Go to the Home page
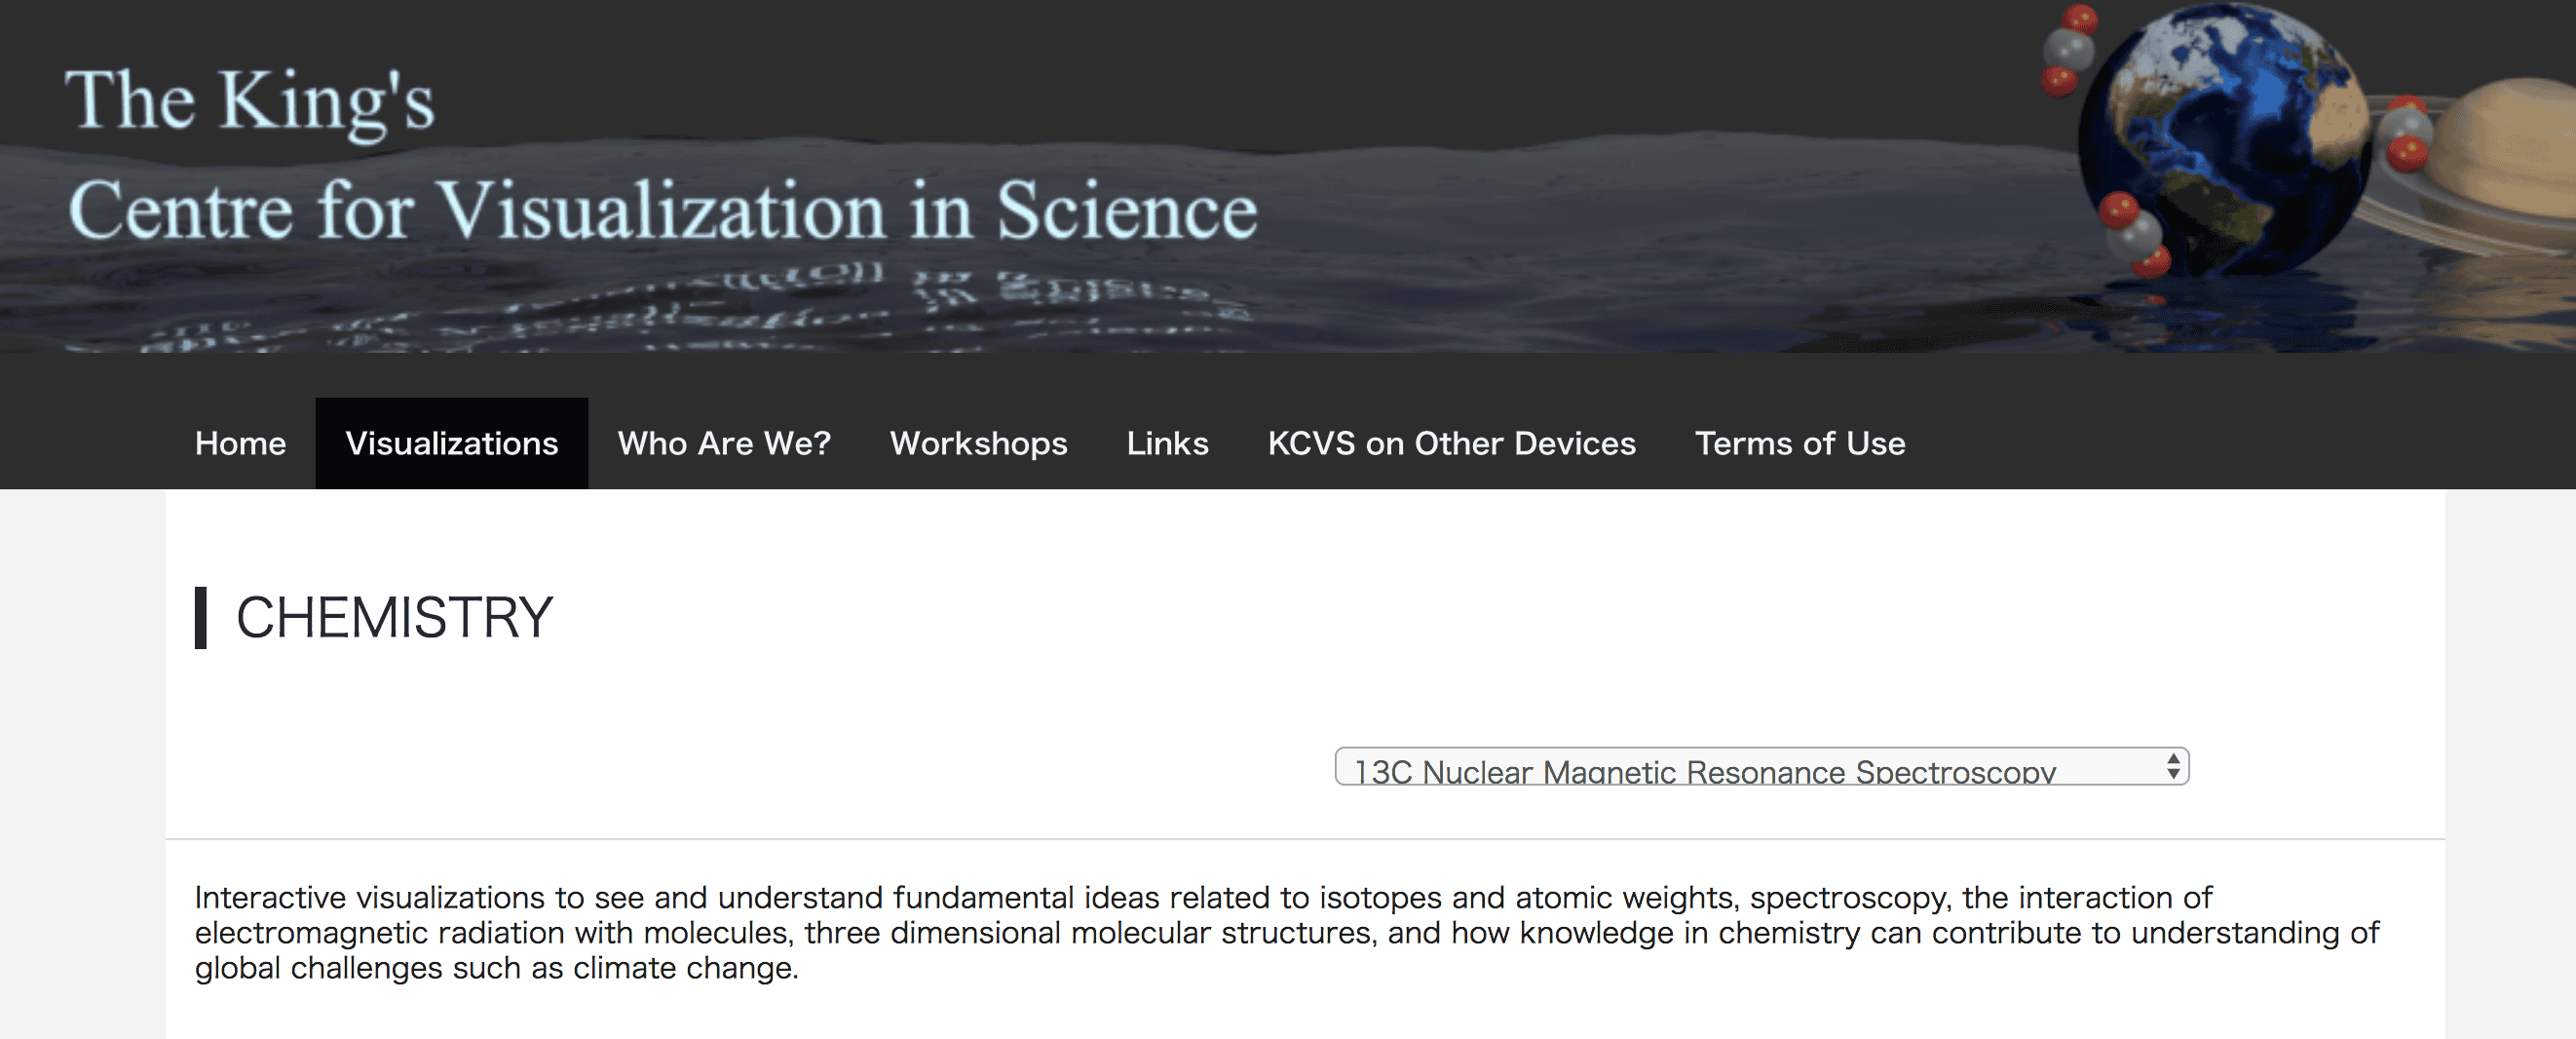 tap(240, 443)
